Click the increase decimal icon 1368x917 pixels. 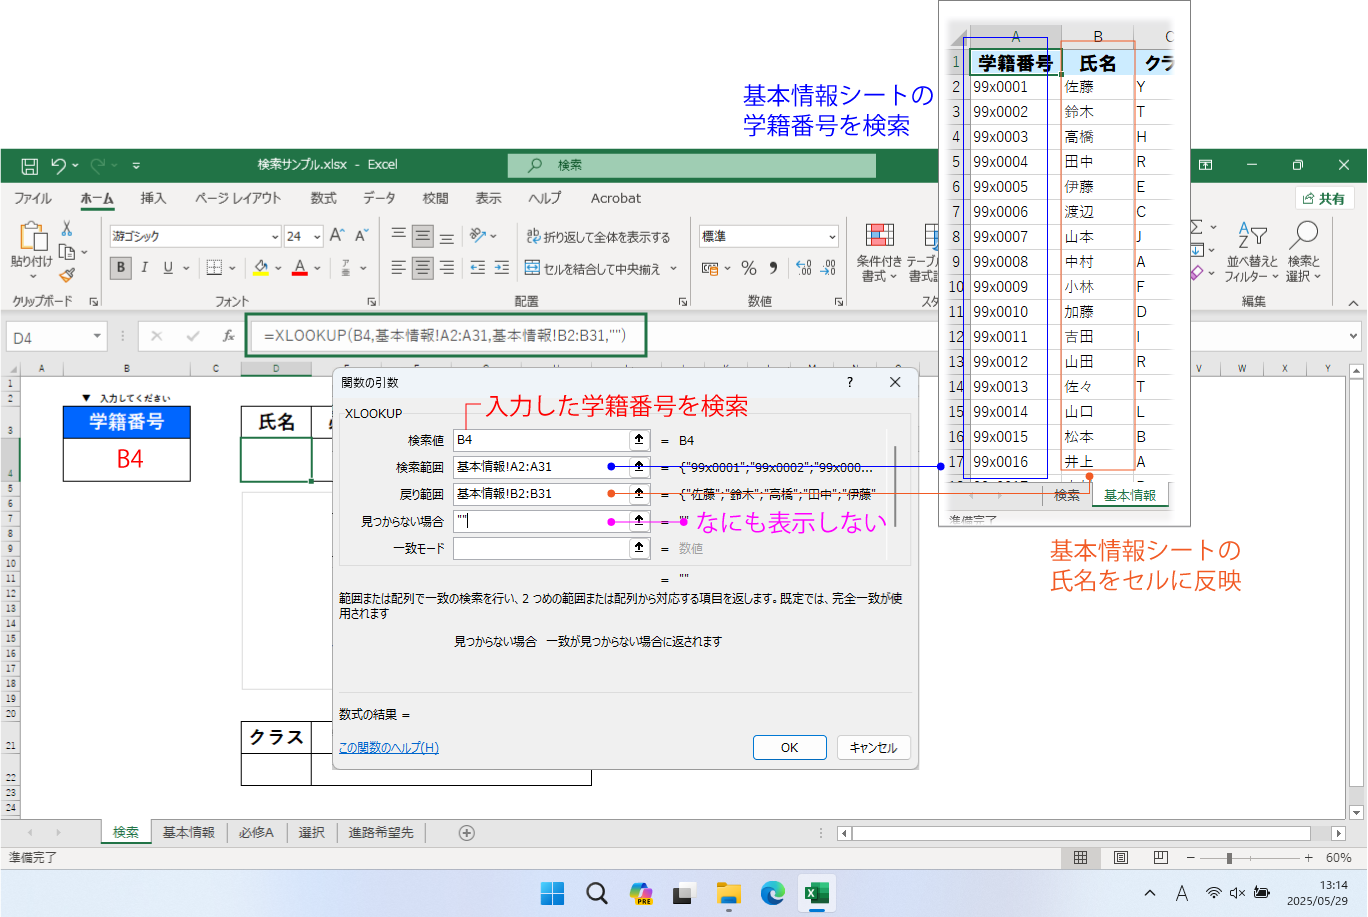point(804,268)
